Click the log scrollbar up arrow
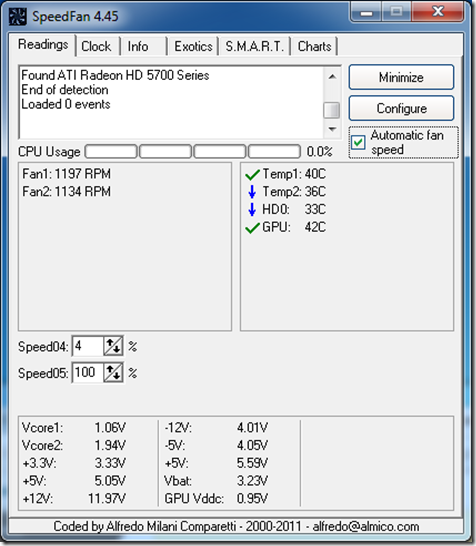Viewport: 476px width, 546px height. [x=332, y=76]
